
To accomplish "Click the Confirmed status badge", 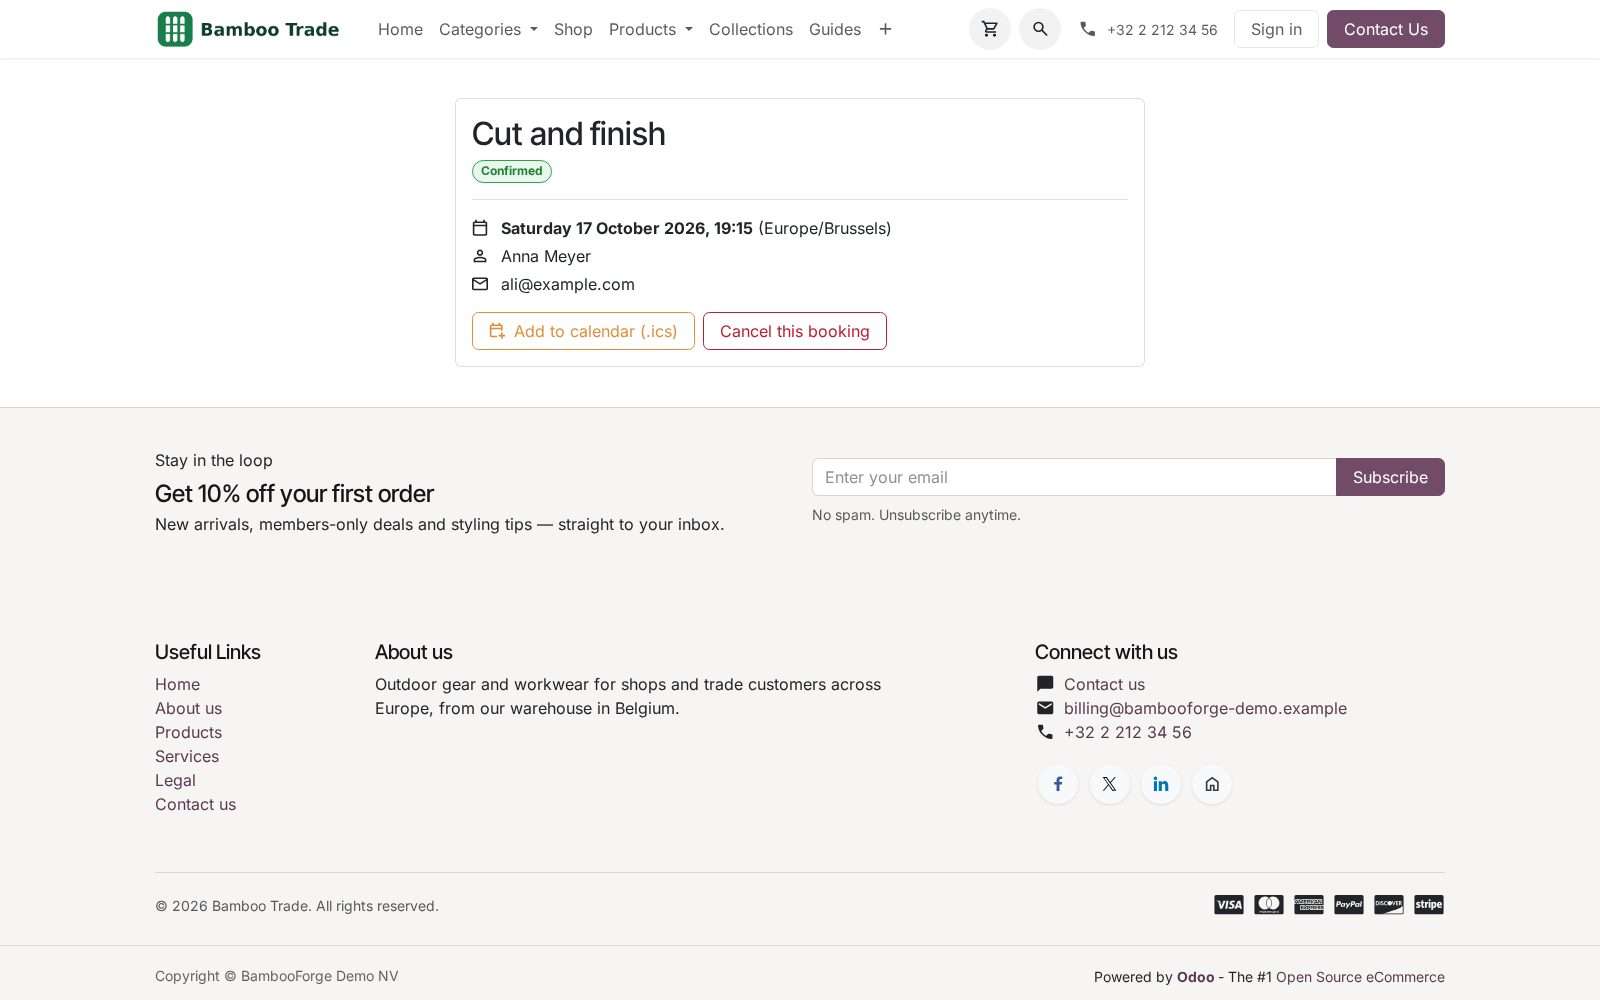I will click(x=512, y=171).
